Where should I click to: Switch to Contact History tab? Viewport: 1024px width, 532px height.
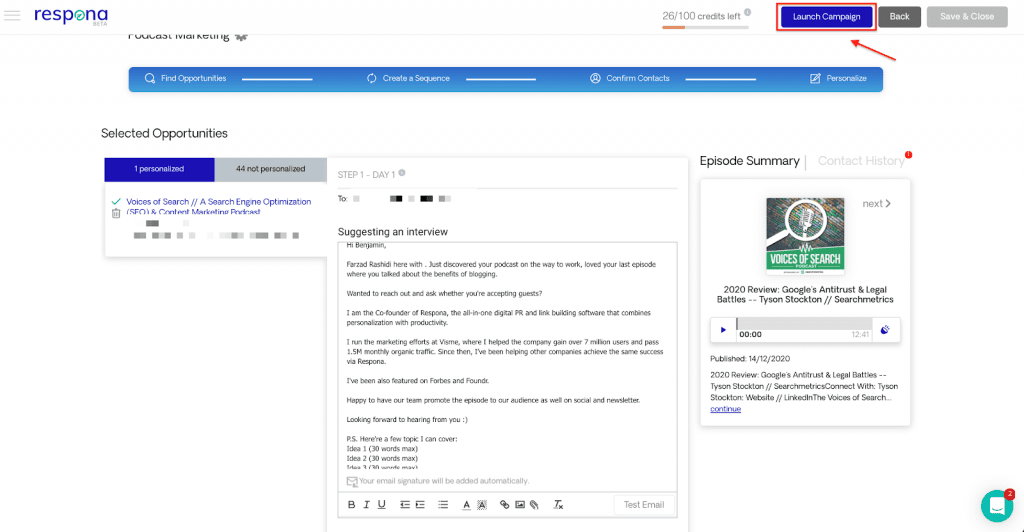click(861, 161)
